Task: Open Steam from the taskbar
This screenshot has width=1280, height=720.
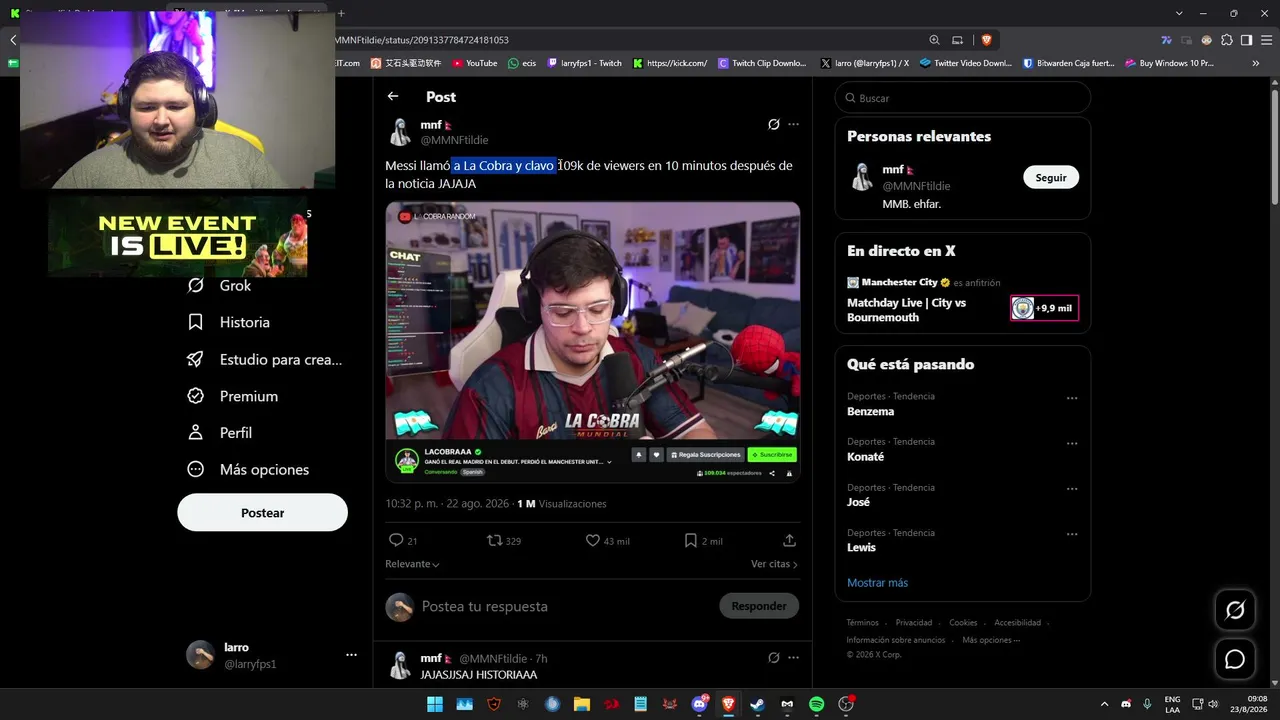Action: (758, 704)
